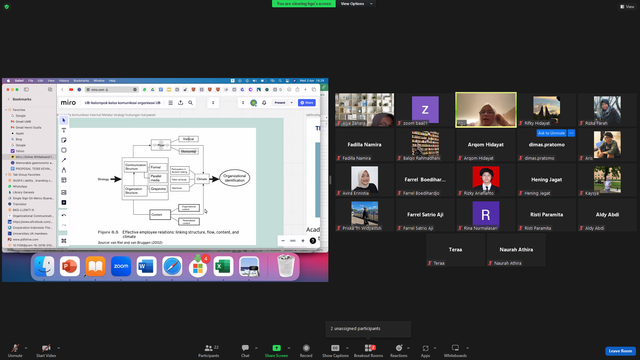Expand share options arrow beside Share Screen

pyautogui.click(x=289, y=348)
